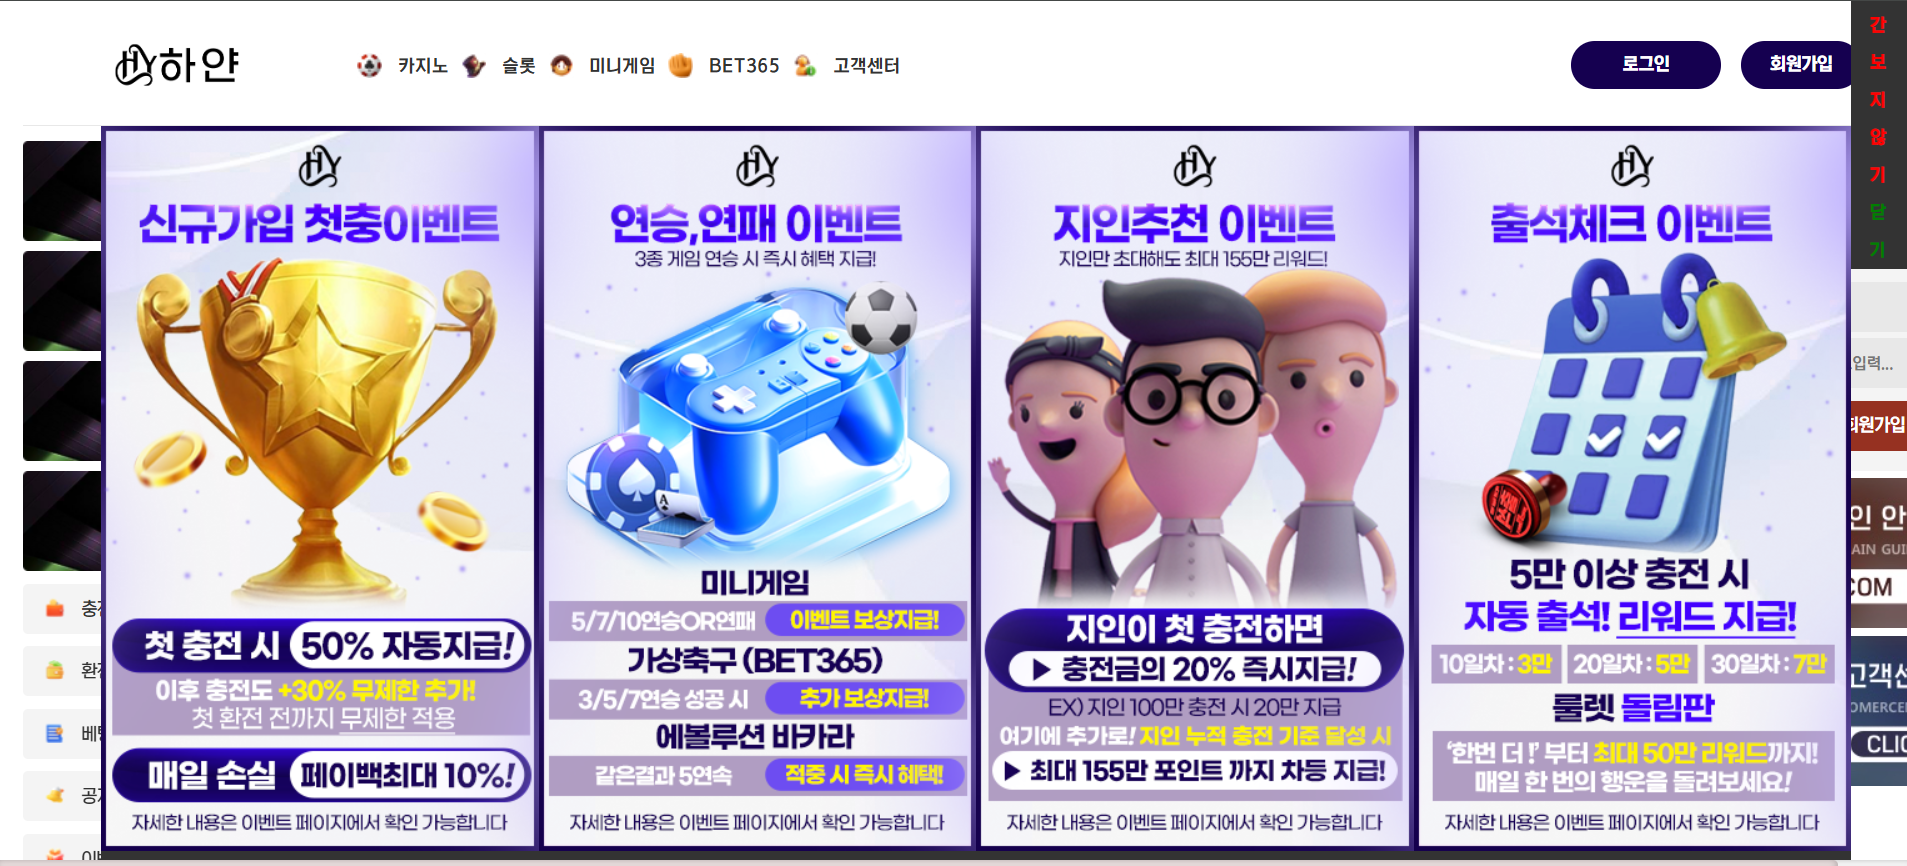Open the 미니게임 menu item
Viewport: 1907px width, 866px height.
click(x=621, y=66)
